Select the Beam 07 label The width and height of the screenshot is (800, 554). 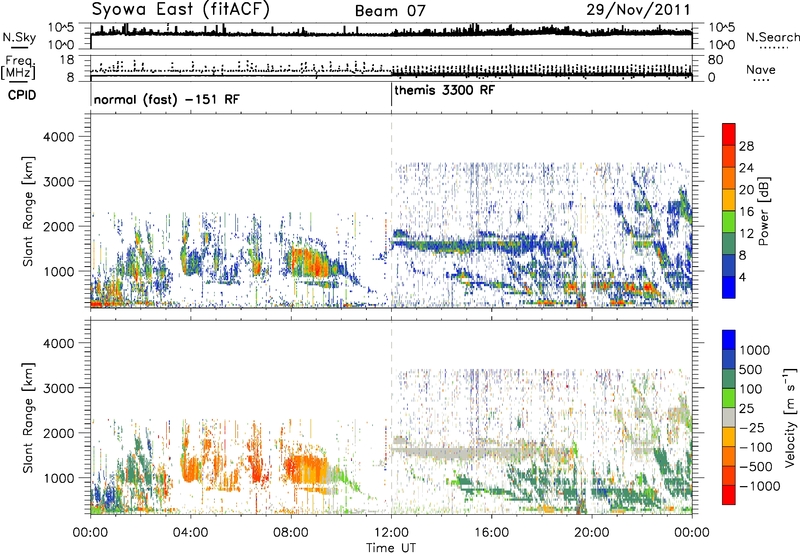click(389, 11)
